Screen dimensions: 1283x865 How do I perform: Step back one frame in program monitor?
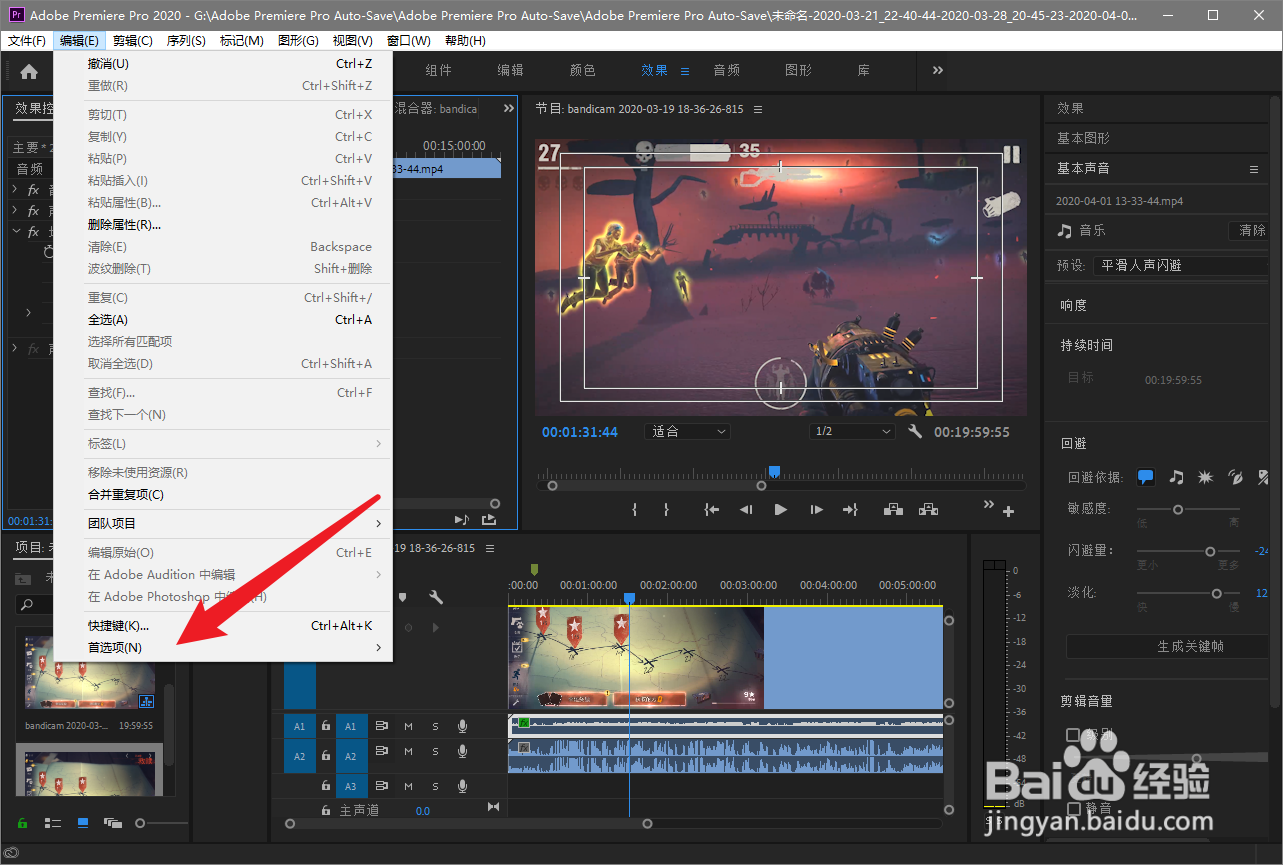pyautogui.click(x=746, y=509)
